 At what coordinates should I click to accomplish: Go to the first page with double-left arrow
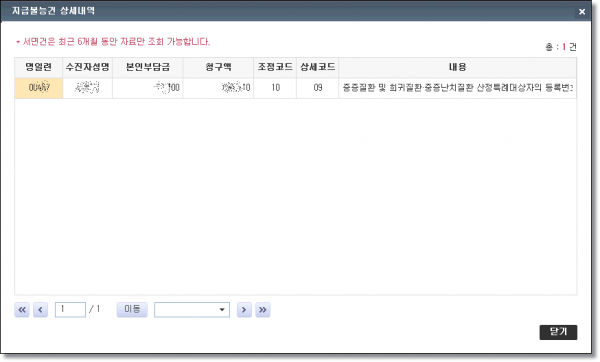tap(22, 310)
